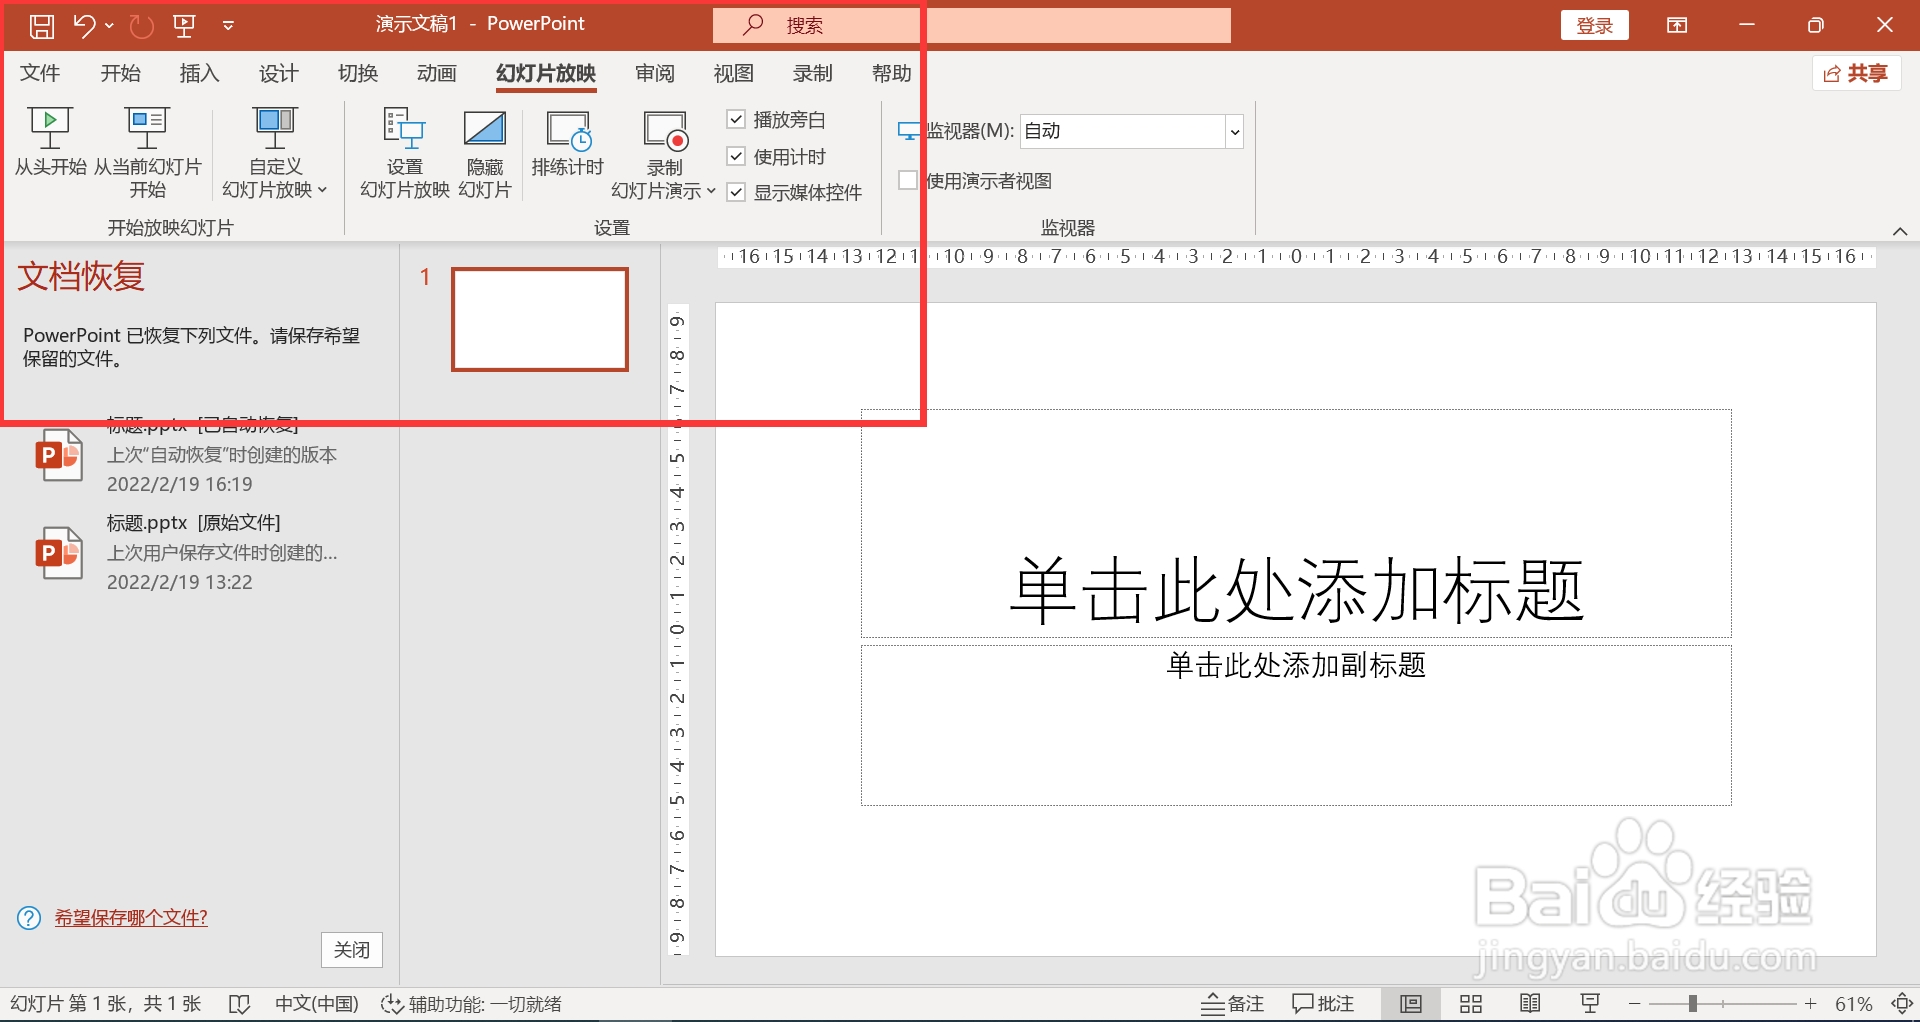Click the 登录 sign-in button

pyautogui.click(x=1594, y=25)
